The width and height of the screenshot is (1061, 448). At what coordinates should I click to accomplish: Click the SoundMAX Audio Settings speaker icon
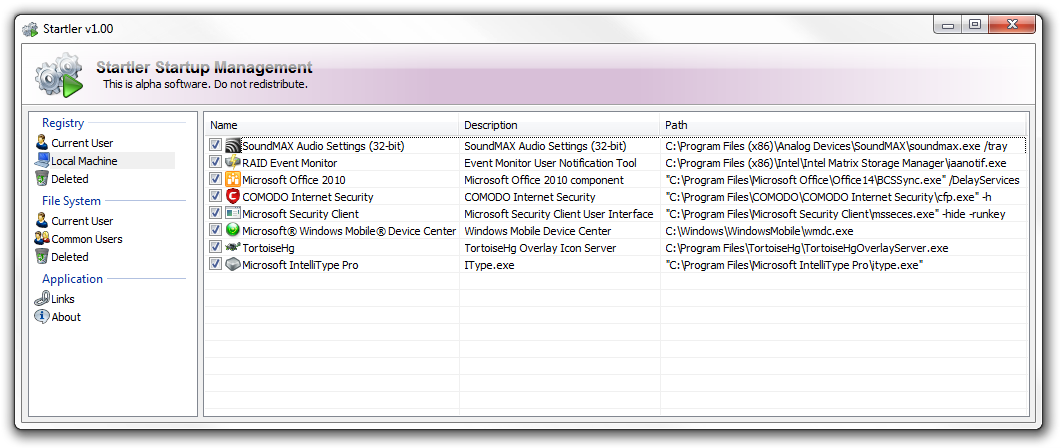coord(233,146)
